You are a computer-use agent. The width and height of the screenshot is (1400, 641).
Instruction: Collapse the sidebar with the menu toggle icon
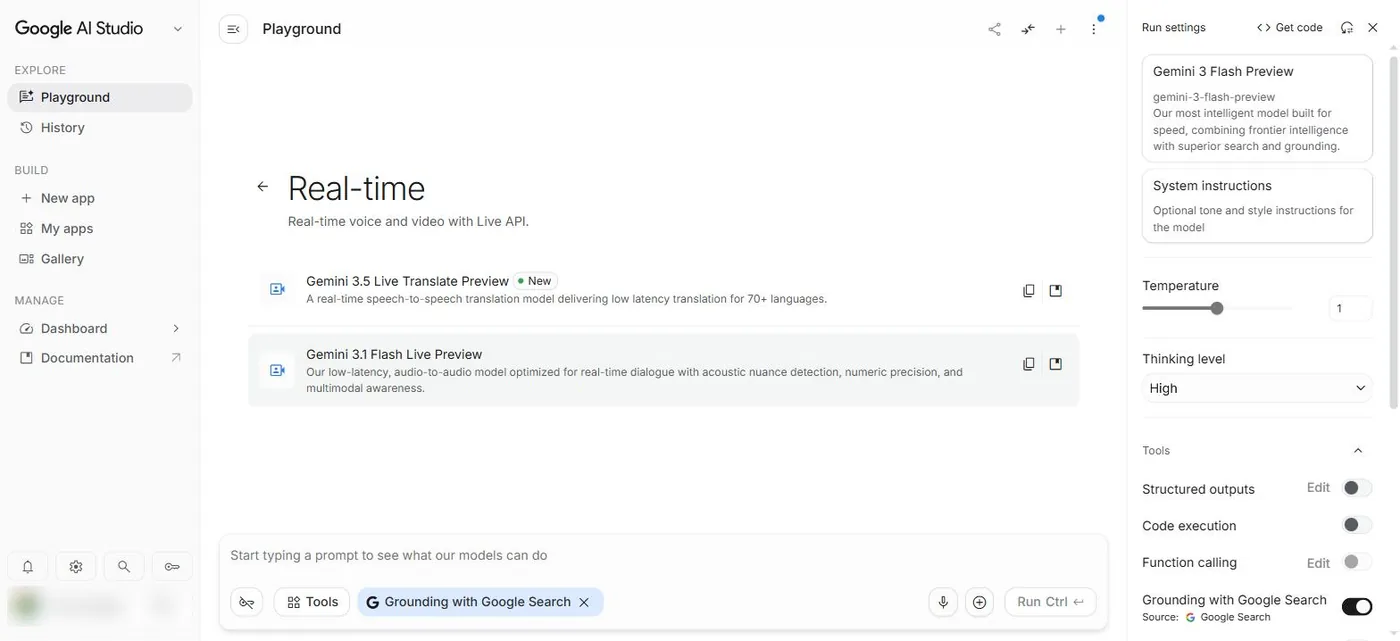[x=233, y=29]
